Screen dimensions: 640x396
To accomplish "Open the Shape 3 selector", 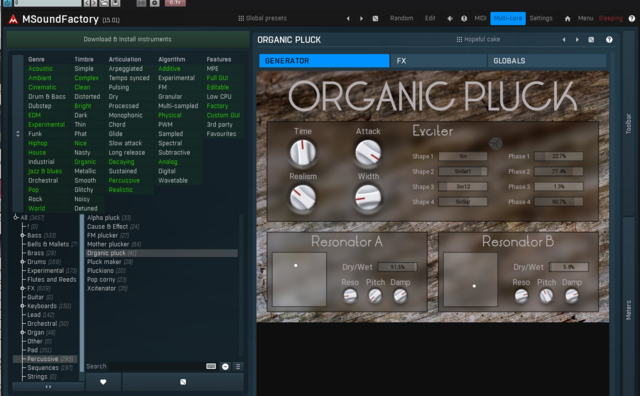I will (463, 187).
